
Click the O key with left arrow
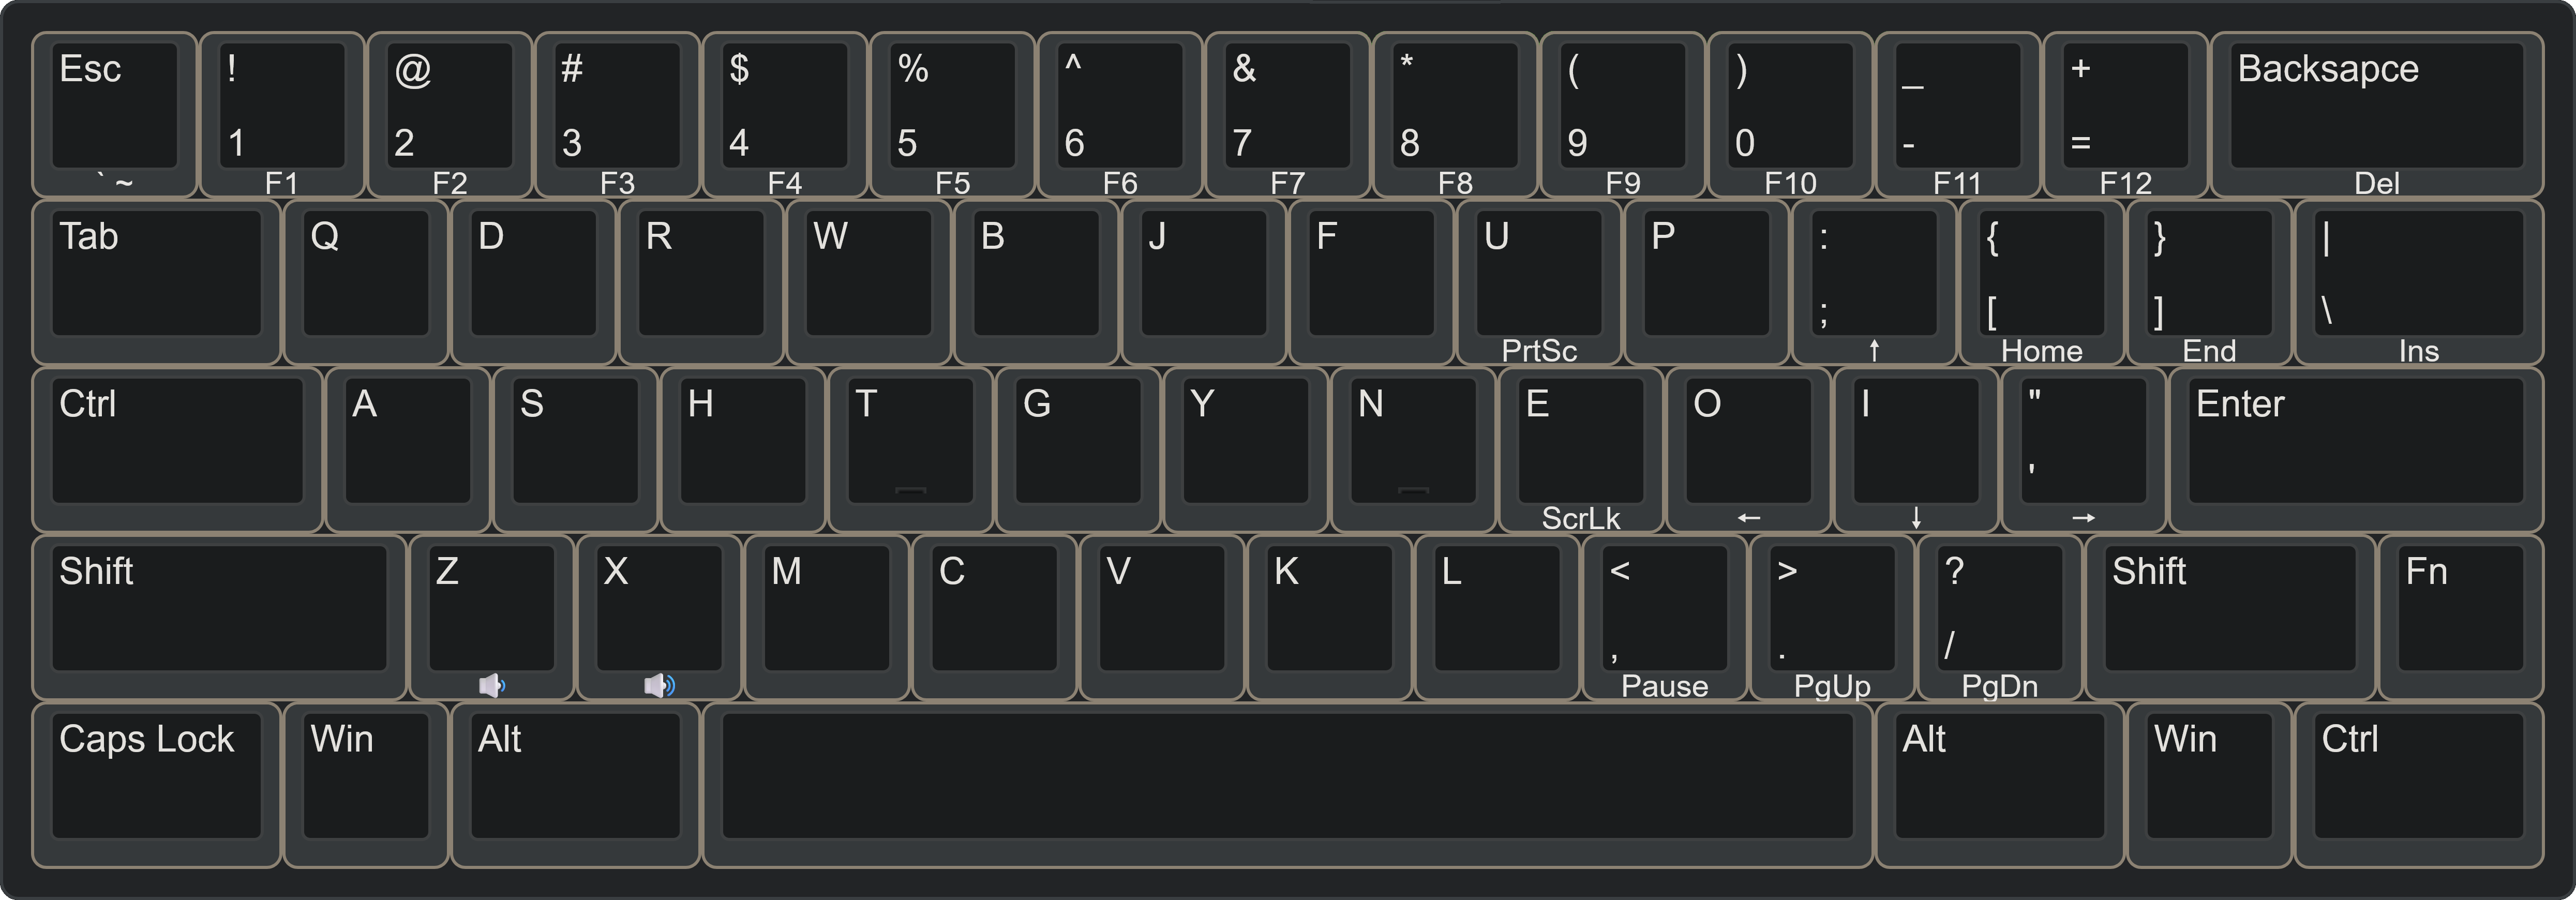[1749, 449]
